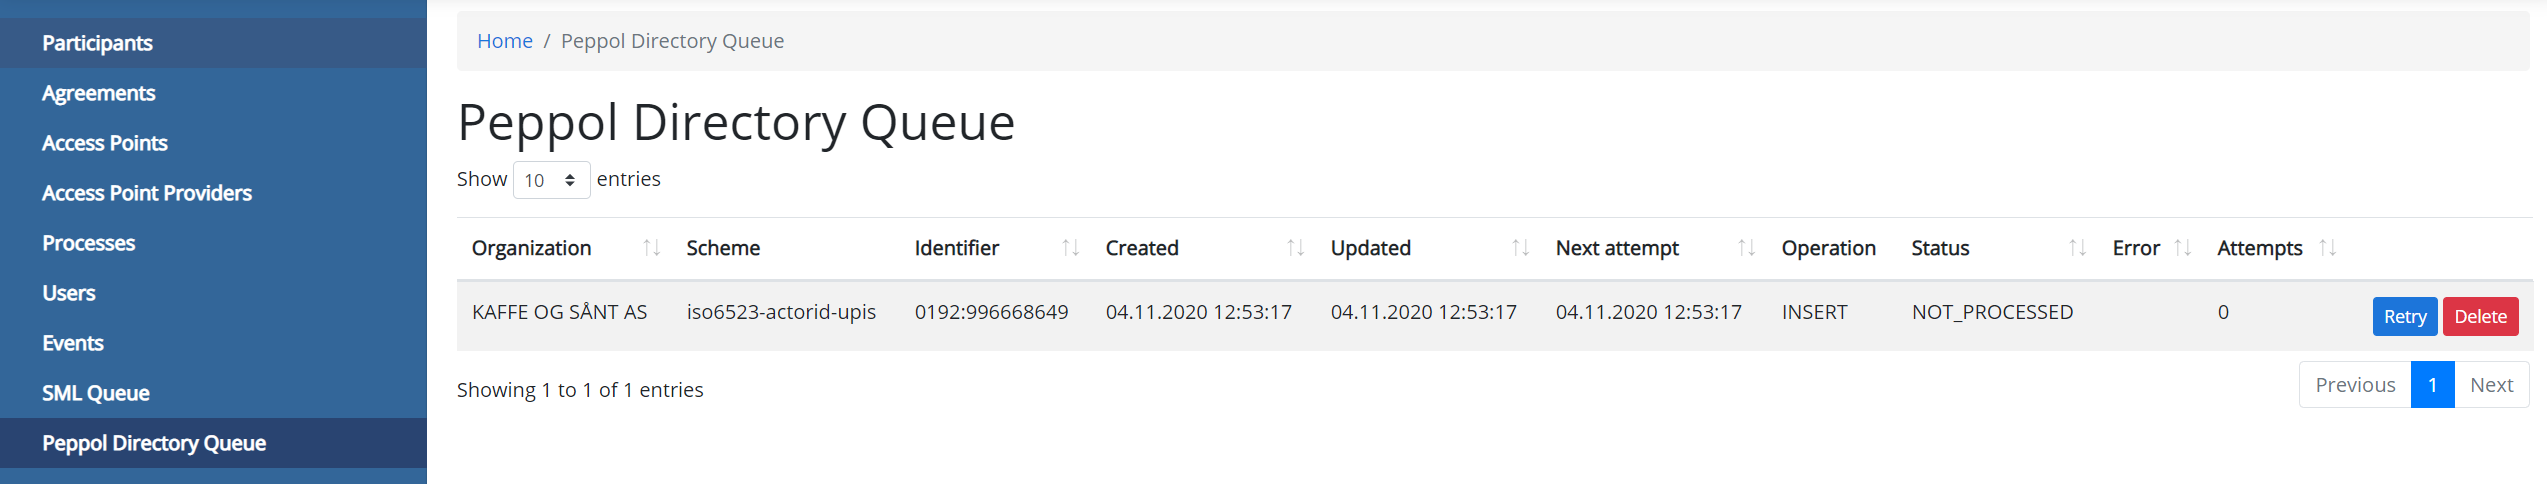2547x484 pixels.
Task: Sort by Identifier using sort arrows
Action: click(1070, 248)
